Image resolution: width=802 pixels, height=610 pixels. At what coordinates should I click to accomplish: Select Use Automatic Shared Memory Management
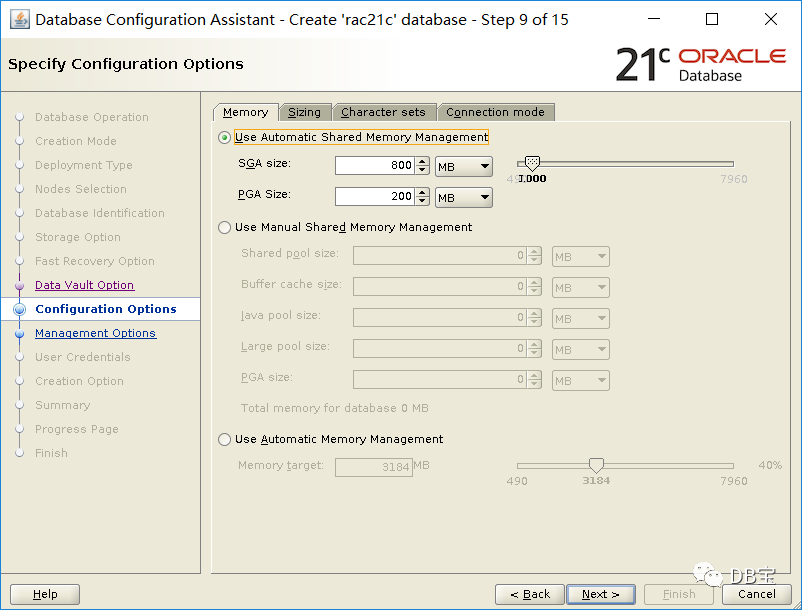pos(224,138)
